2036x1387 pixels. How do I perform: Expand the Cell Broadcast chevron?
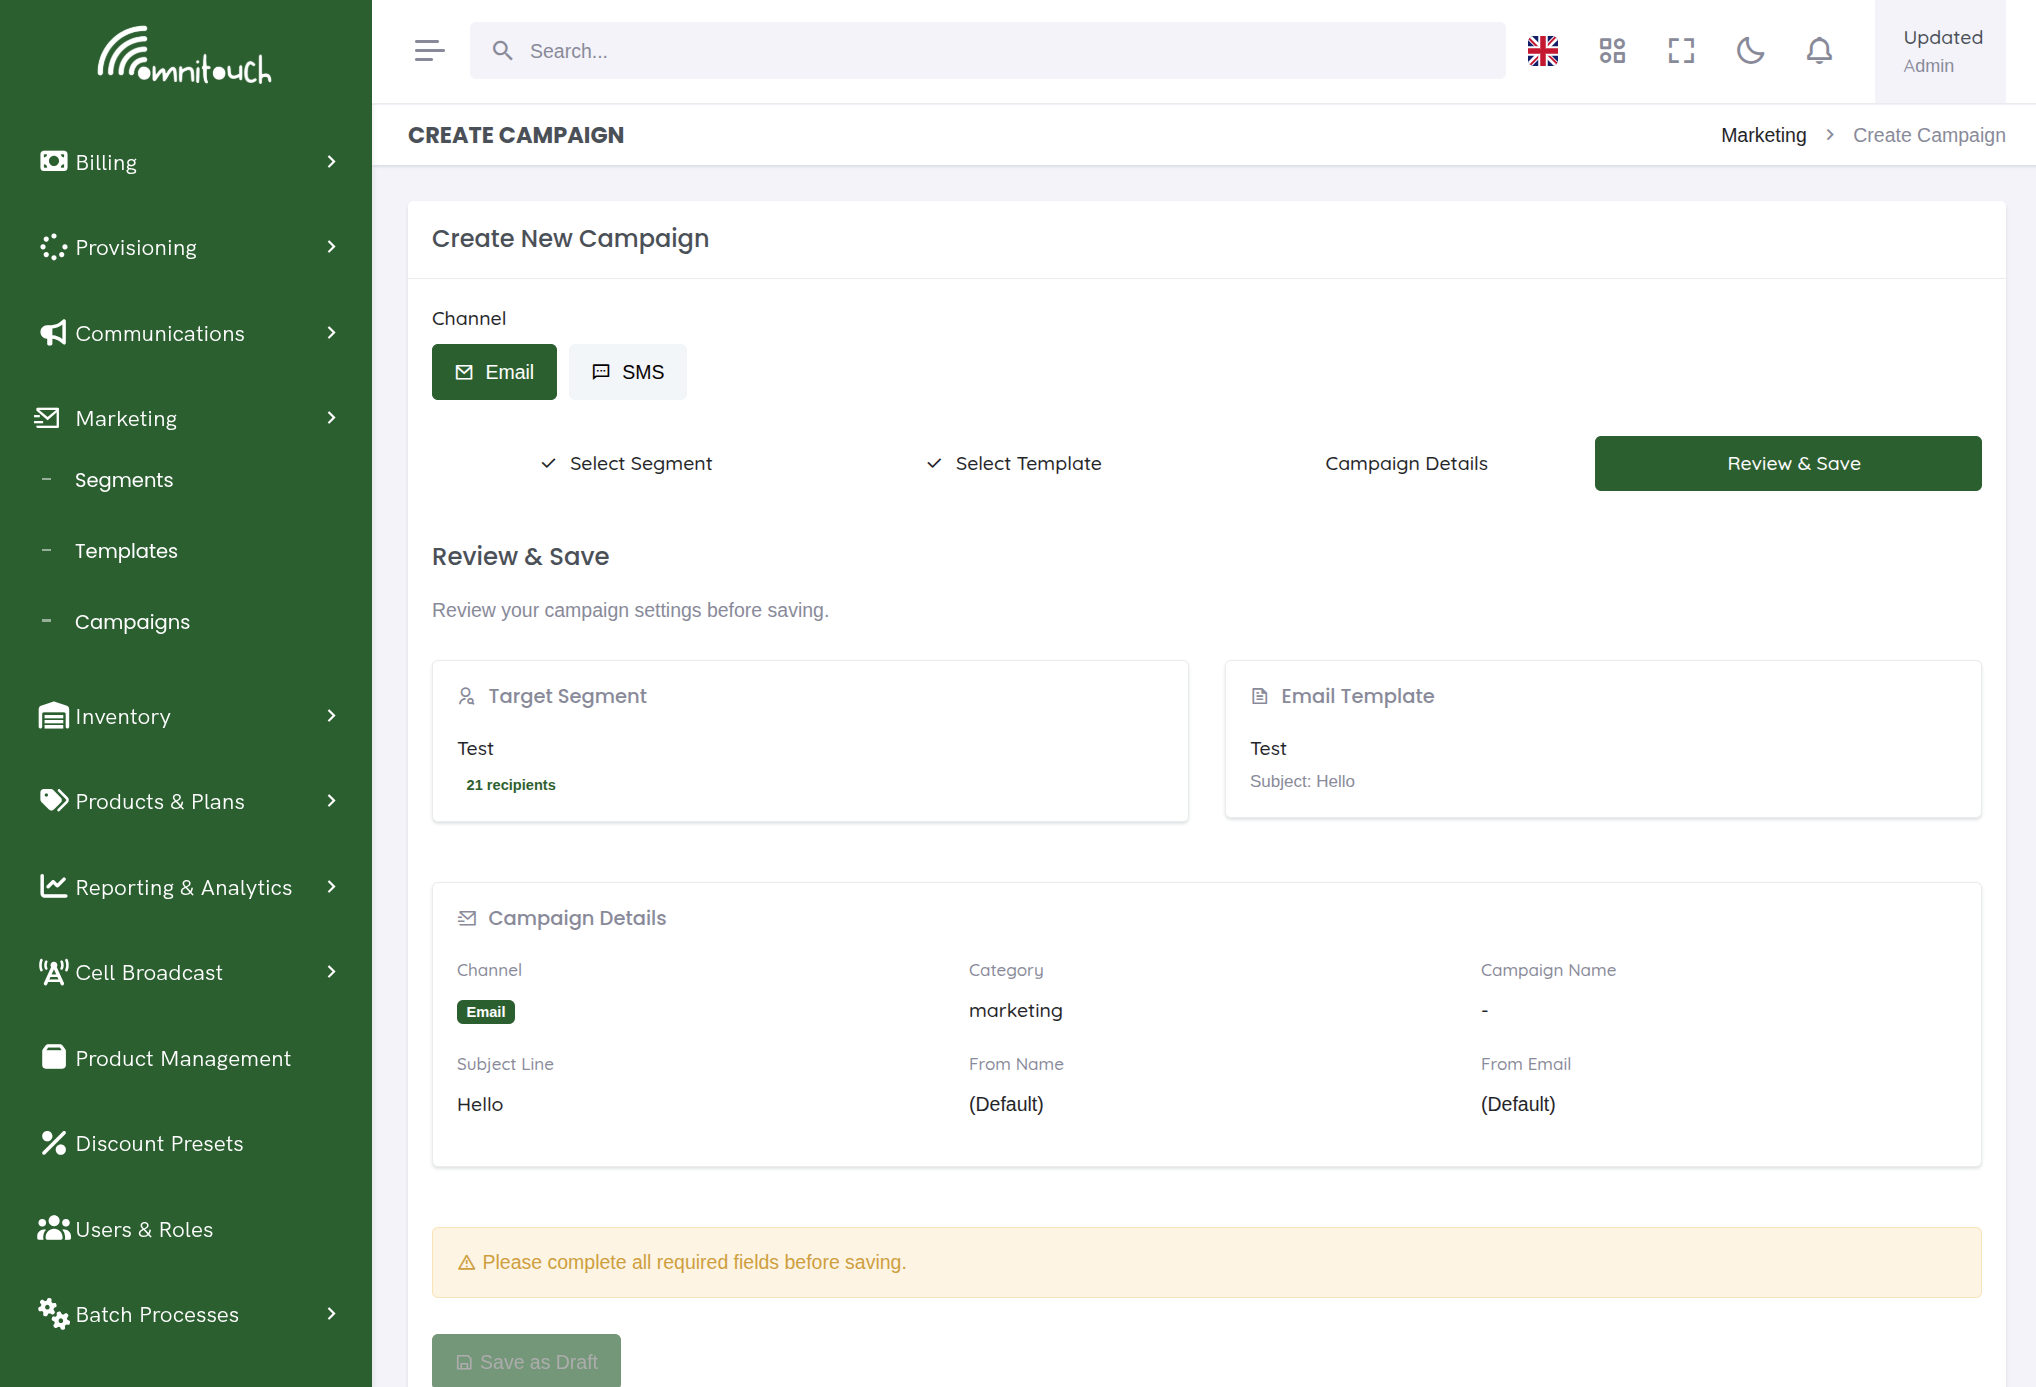(331, 971)
